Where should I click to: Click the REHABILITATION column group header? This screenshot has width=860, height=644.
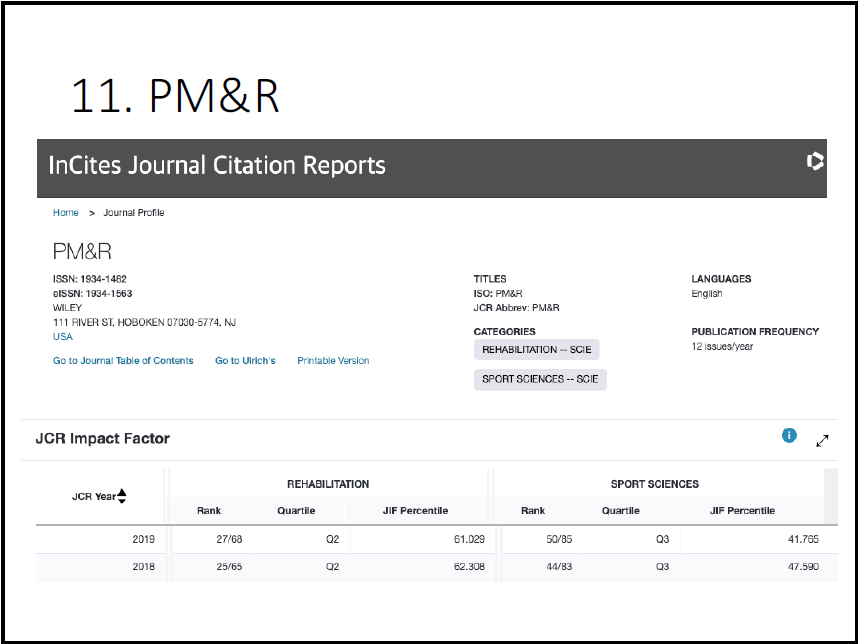(328, 484)
